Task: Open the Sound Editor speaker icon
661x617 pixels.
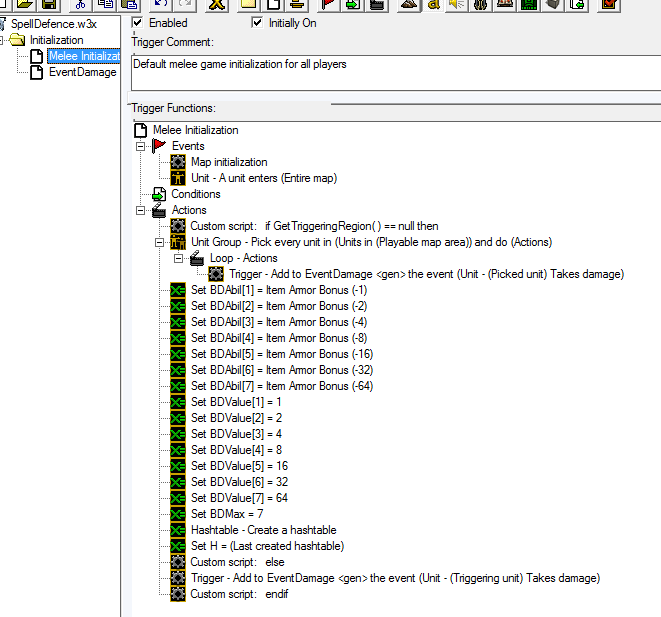Action: (457, 4)
